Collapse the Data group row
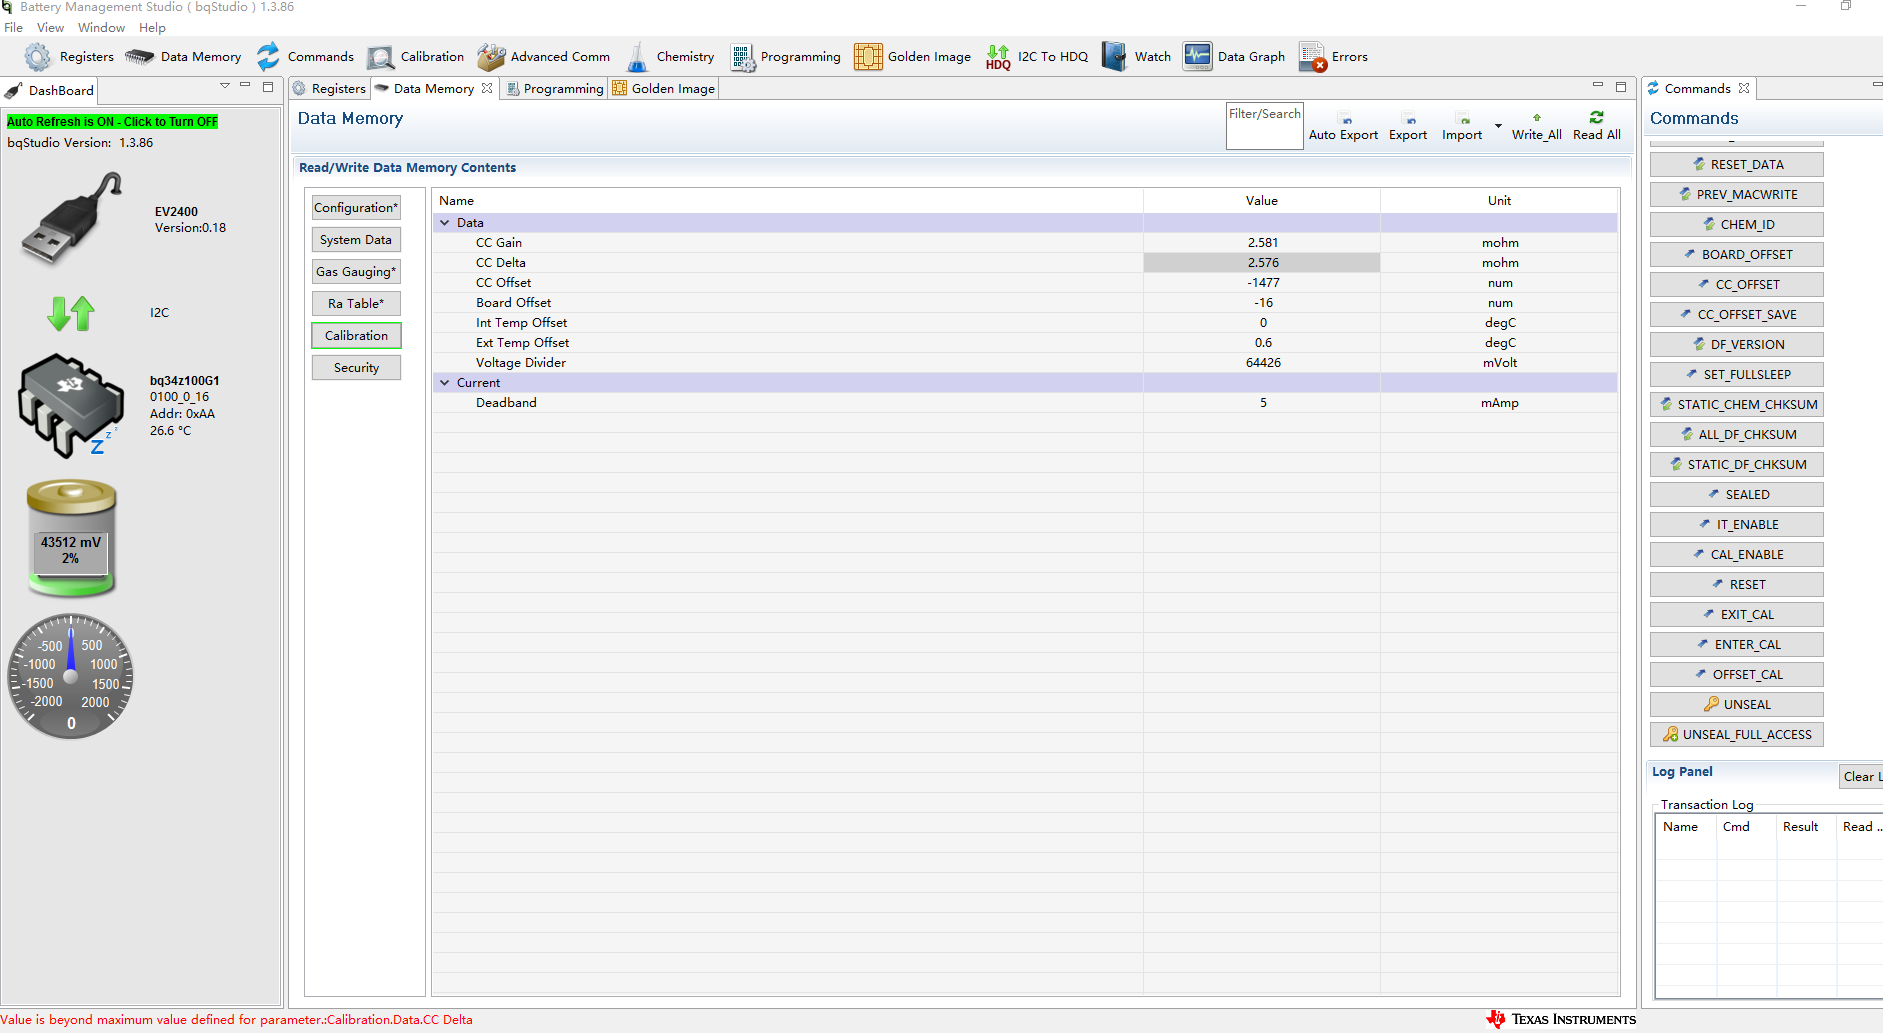Viewport: 1883px width, 1033px height. (445, 223)
